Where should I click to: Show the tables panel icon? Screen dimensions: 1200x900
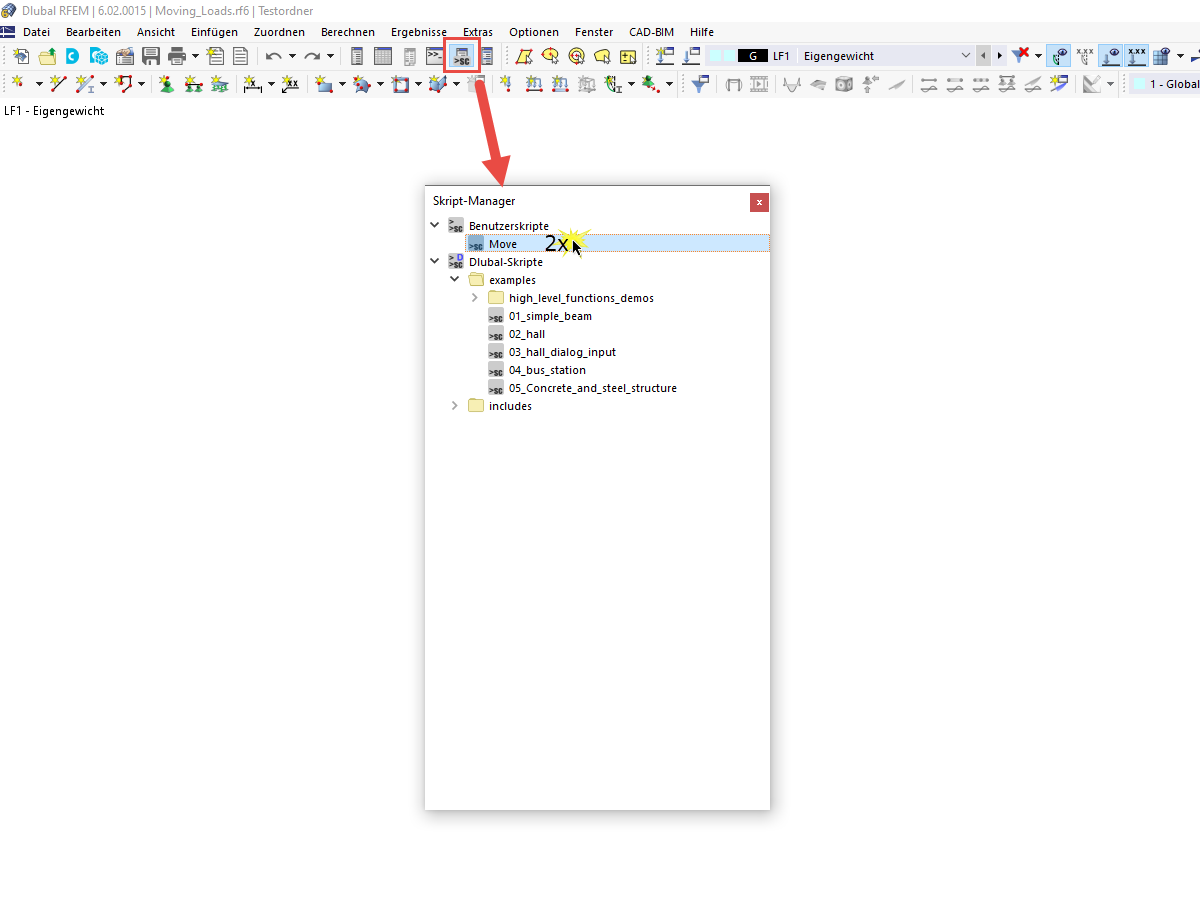click(x=383, y=56)
